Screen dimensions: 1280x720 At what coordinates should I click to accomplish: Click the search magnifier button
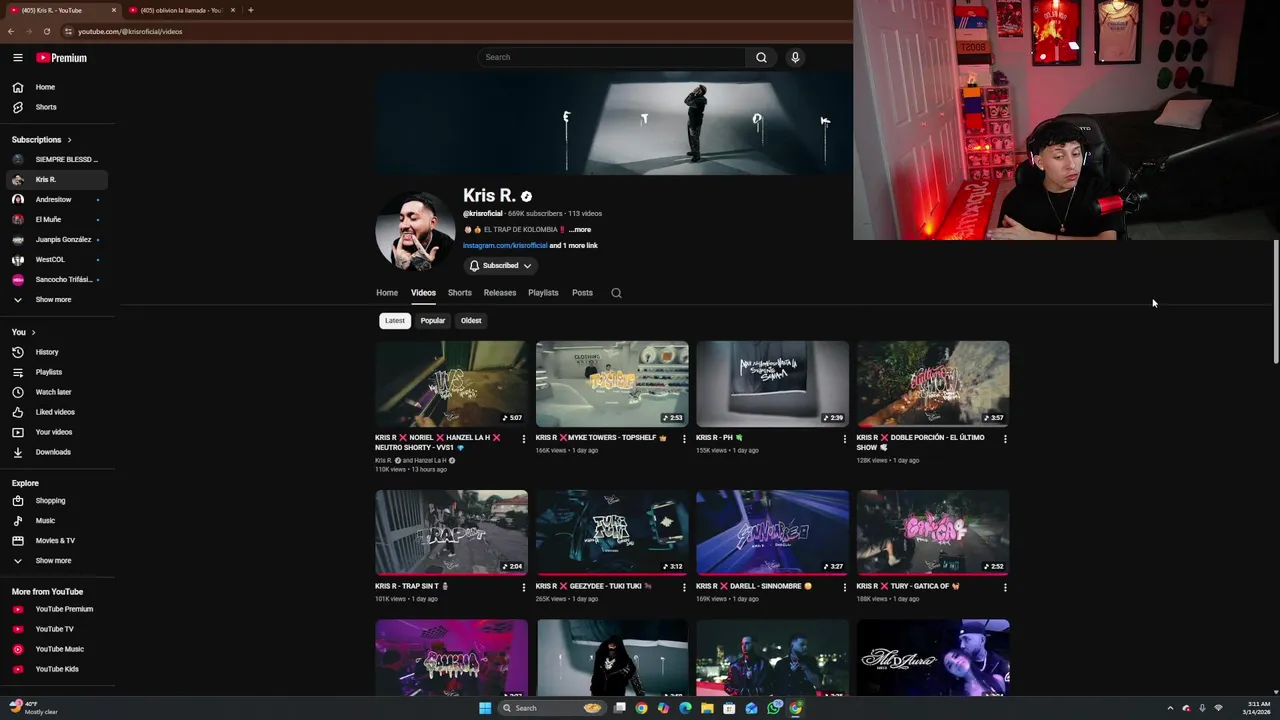pos(761,57)
